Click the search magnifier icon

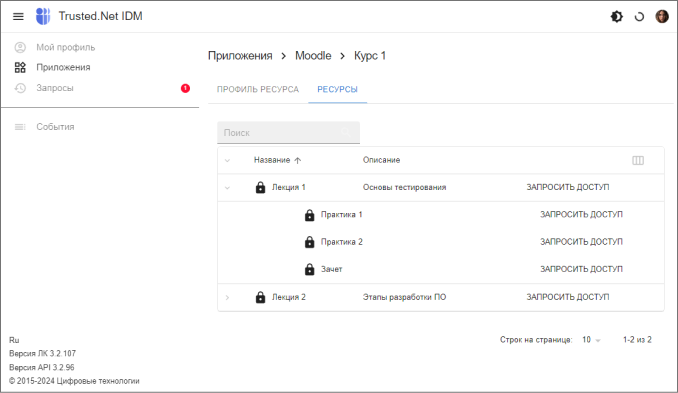[345, 132]
